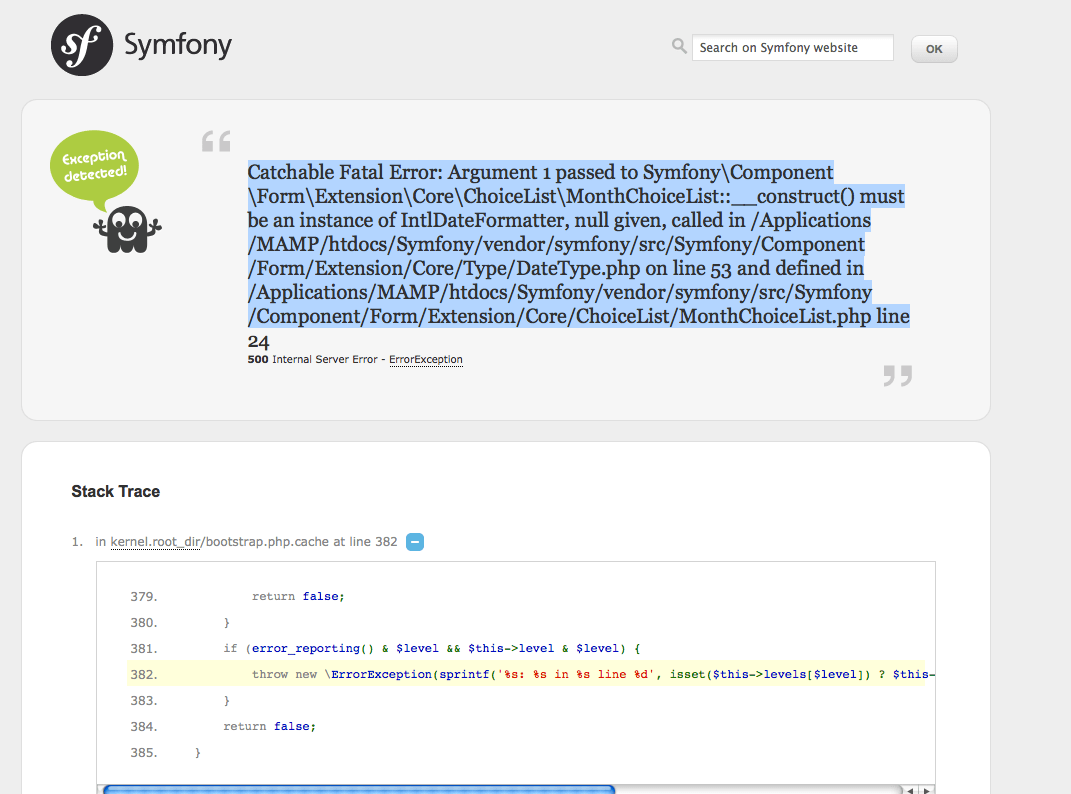Click the Symfony logo icon
This screenshot has height=794, width=1071.
tap(82, 45)
